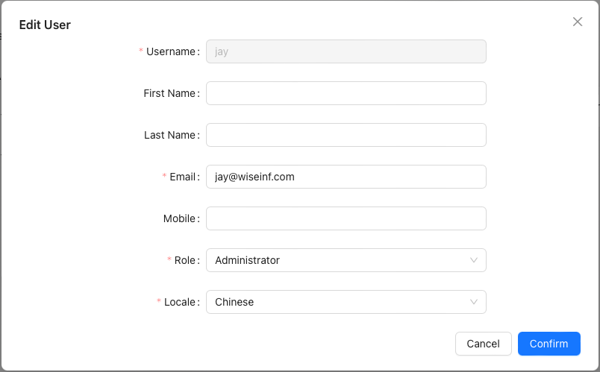
Task: Focus the Last Name input field
Action: pos(346,135)
